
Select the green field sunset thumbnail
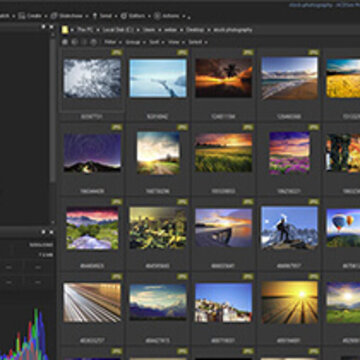click(224, 153)
